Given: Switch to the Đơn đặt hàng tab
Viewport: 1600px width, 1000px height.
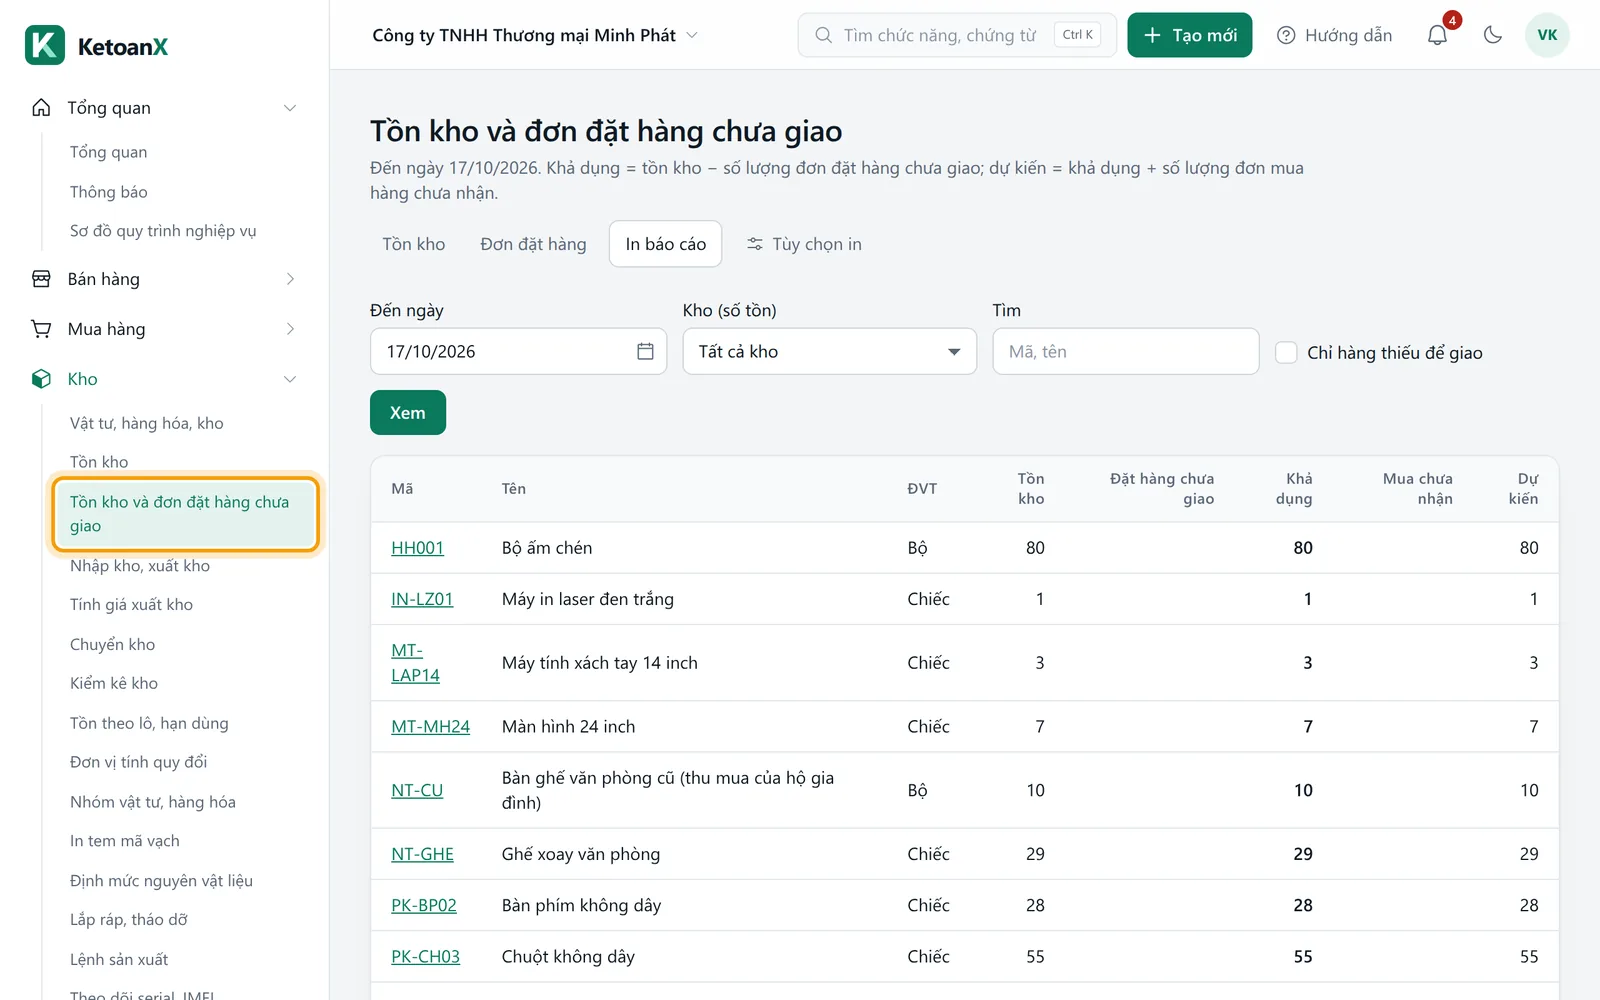Looking at the screenshot, I should pyautogui.click(x=533, y=244).
